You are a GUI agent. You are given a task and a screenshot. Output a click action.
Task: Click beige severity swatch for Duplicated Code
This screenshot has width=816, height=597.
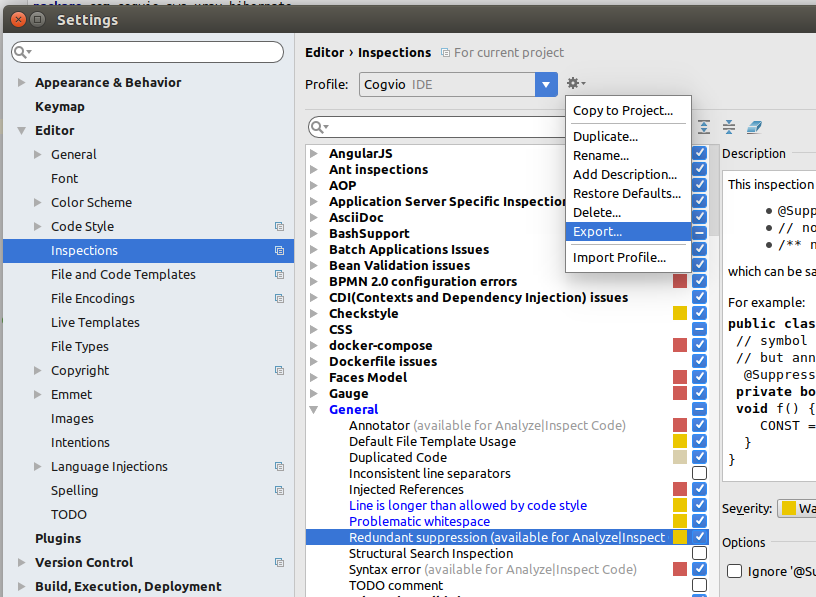(680, 457)
